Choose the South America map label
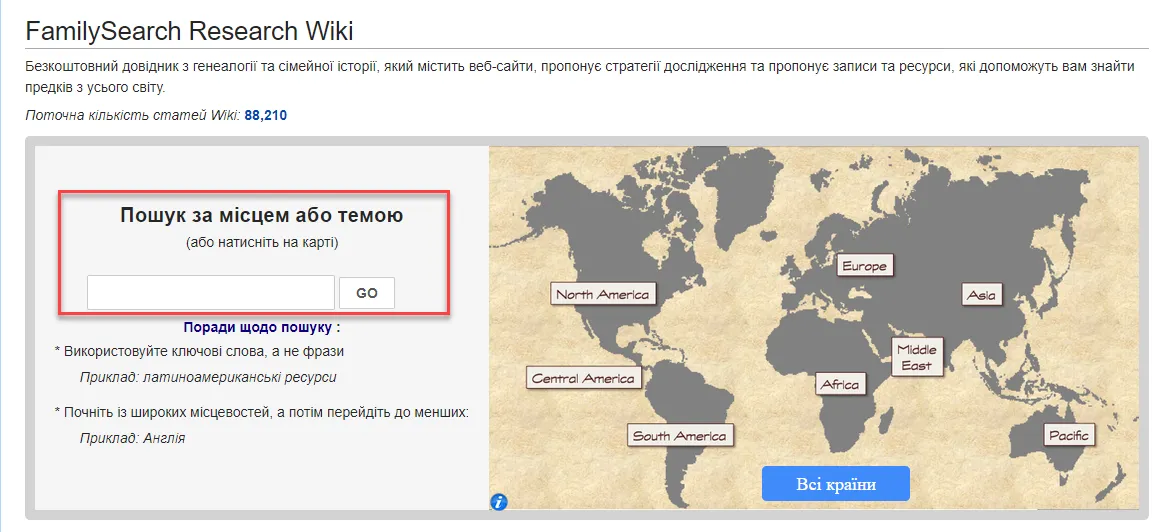 (x=680, y=436)
